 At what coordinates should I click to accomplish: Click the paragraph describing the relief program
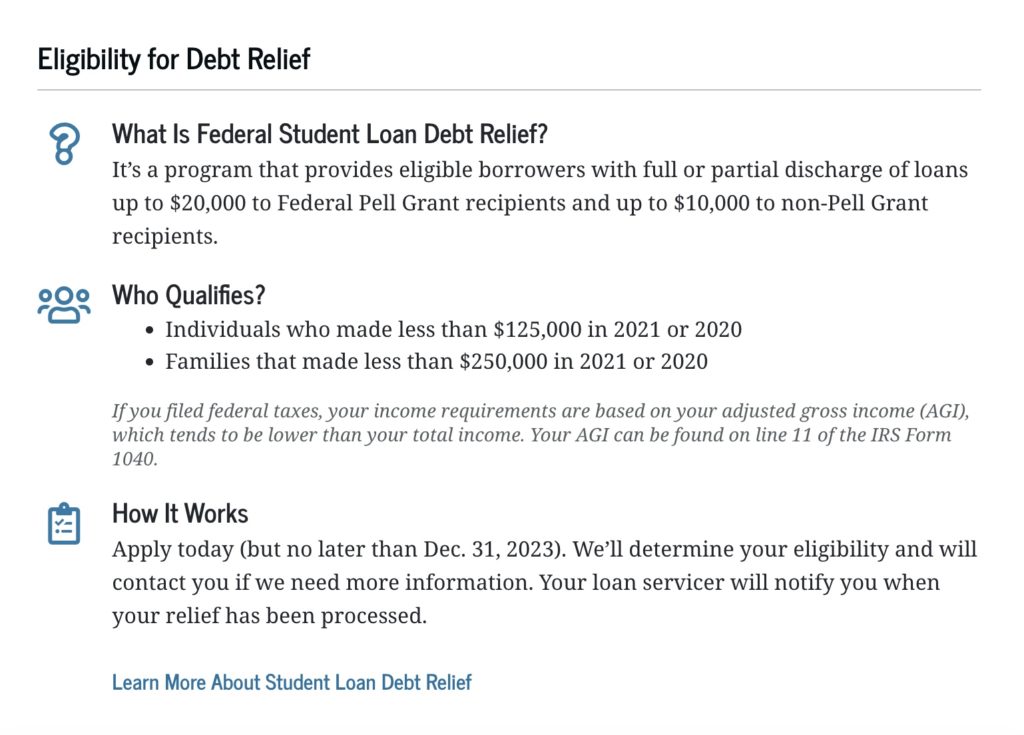point(540,203)
